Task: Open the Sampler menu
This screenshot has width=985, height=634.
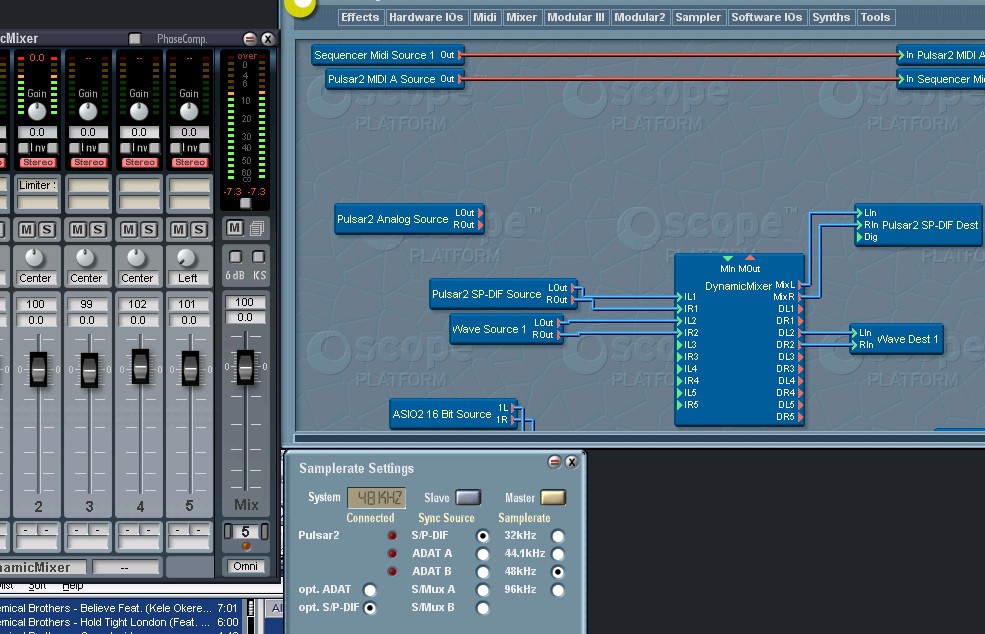Action: tap(697, 17)
